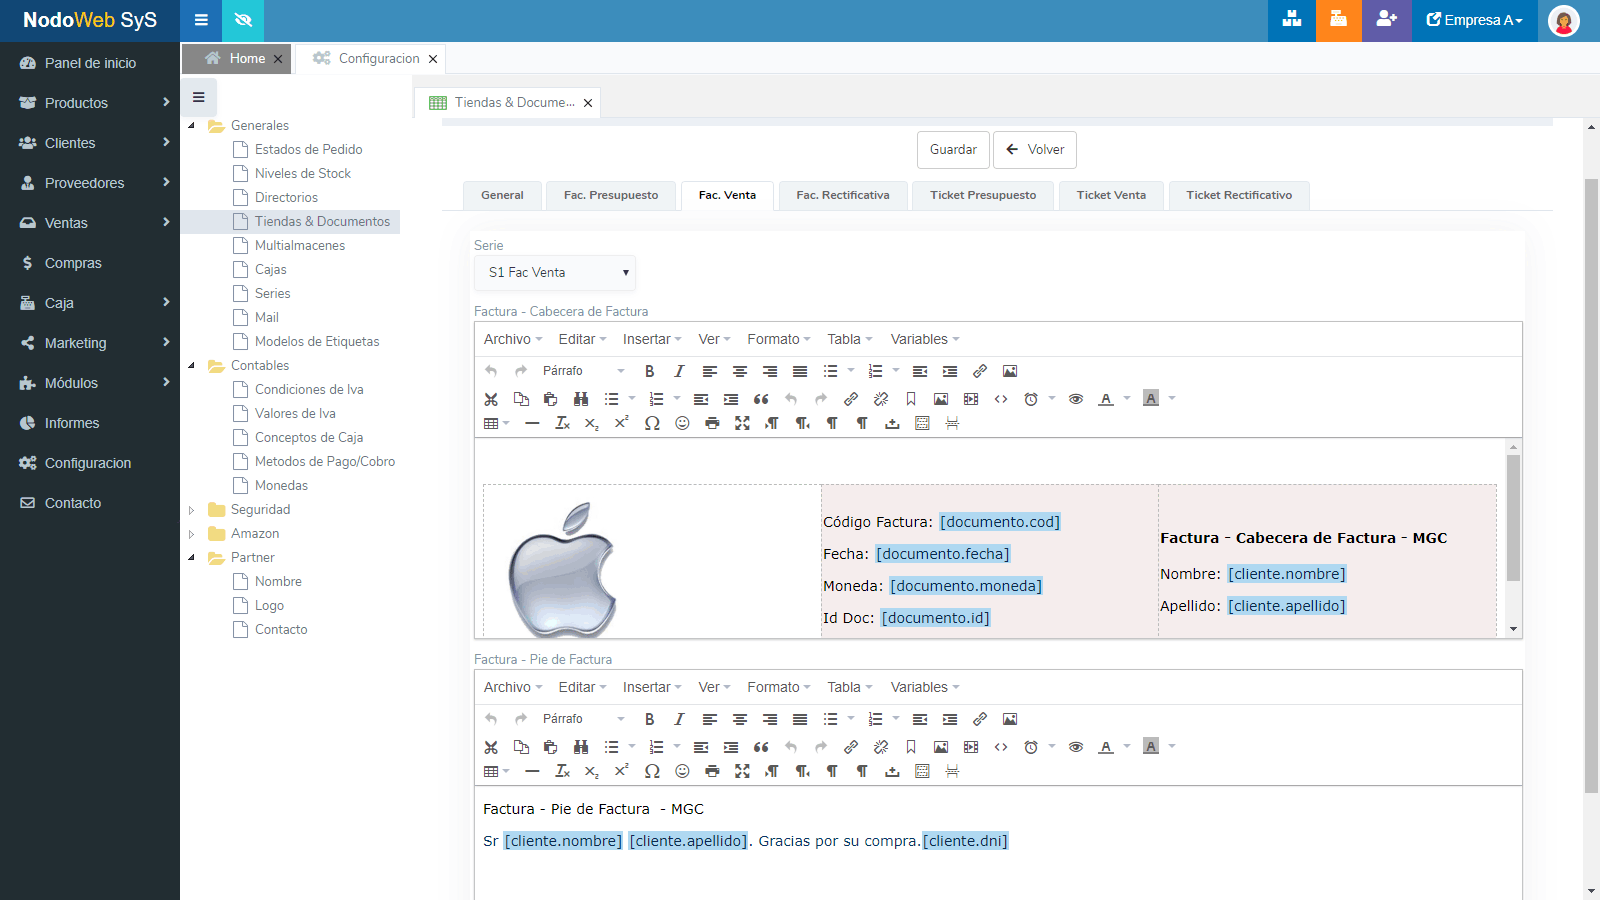
Task: Open source code view in the Cabecera editor
Action: (1001, 399)
